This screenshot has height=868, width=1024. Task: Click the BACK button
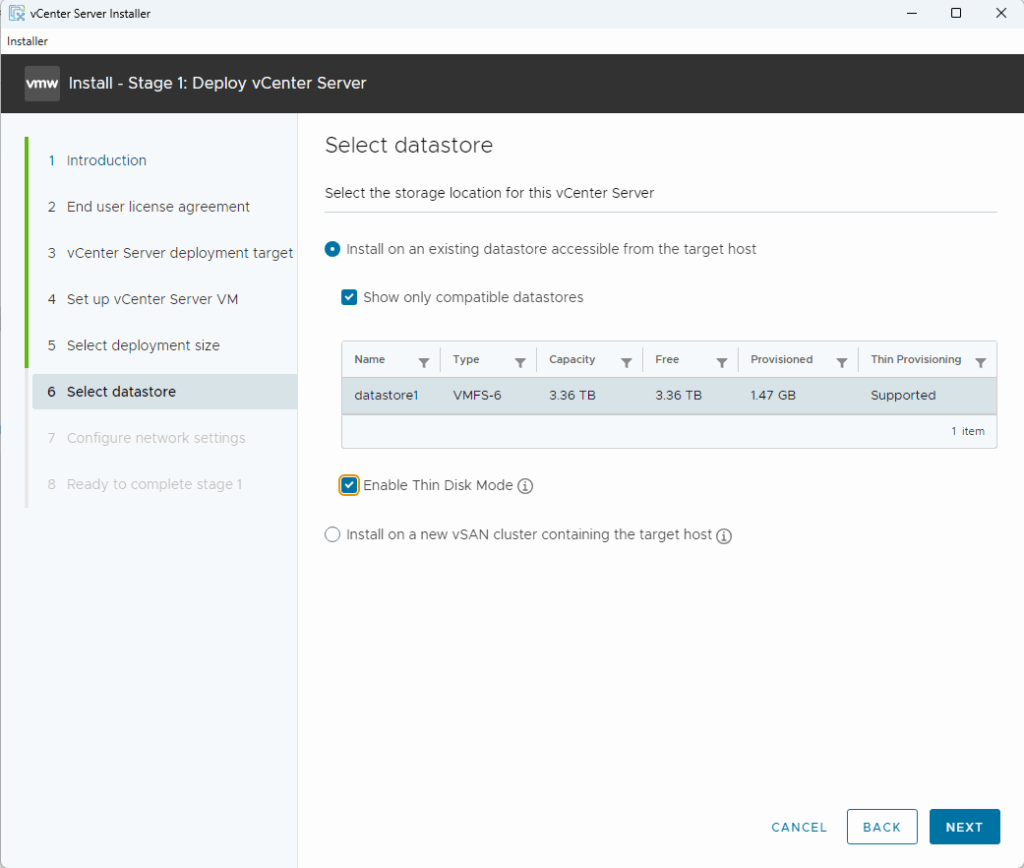click(x=882, y=827)
